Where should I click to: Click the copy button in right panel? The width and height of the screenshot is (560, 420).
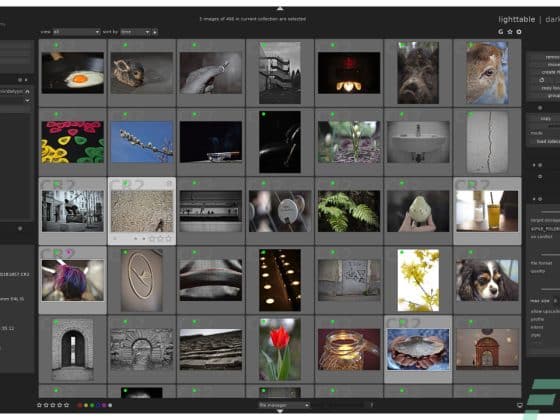(x=545, y=118)
